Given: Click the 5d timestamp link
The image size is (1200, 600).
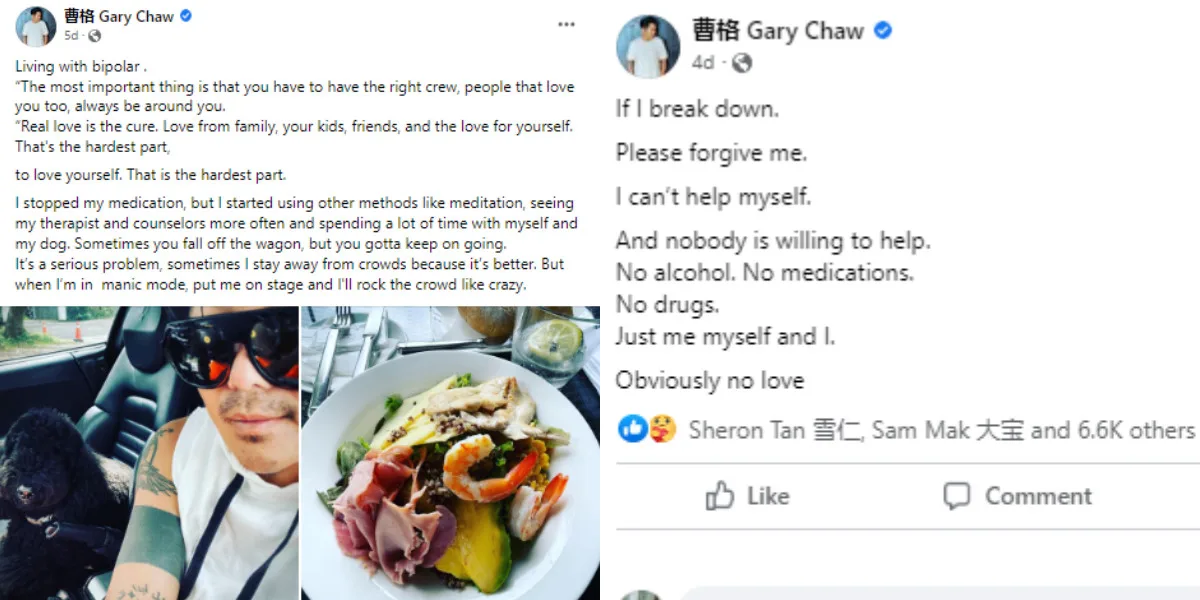Looking at the screenshot, I should coord(71,36).
